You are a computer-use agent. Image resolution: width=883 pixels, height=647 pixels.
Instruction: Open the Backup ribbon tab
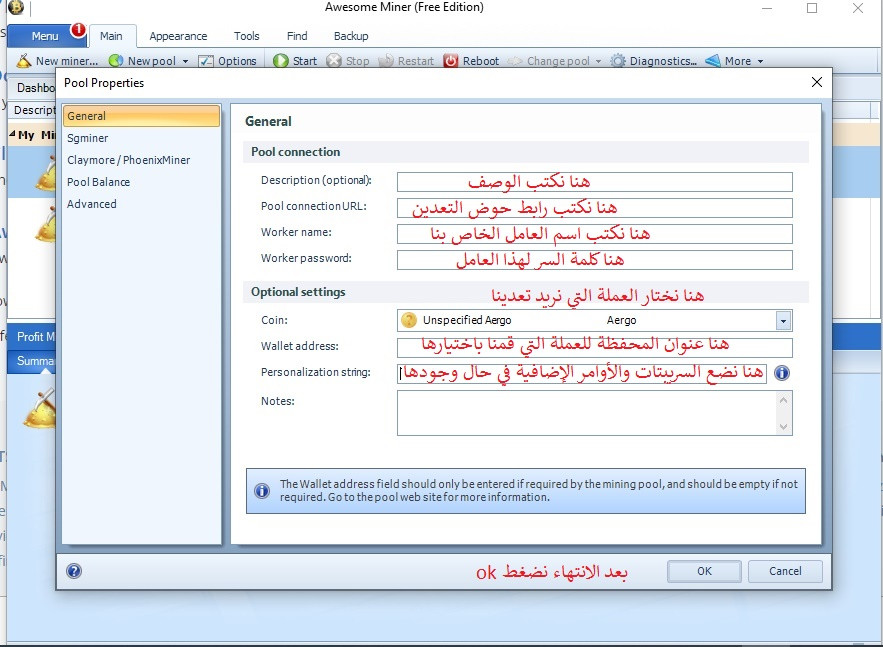[351, 36]
